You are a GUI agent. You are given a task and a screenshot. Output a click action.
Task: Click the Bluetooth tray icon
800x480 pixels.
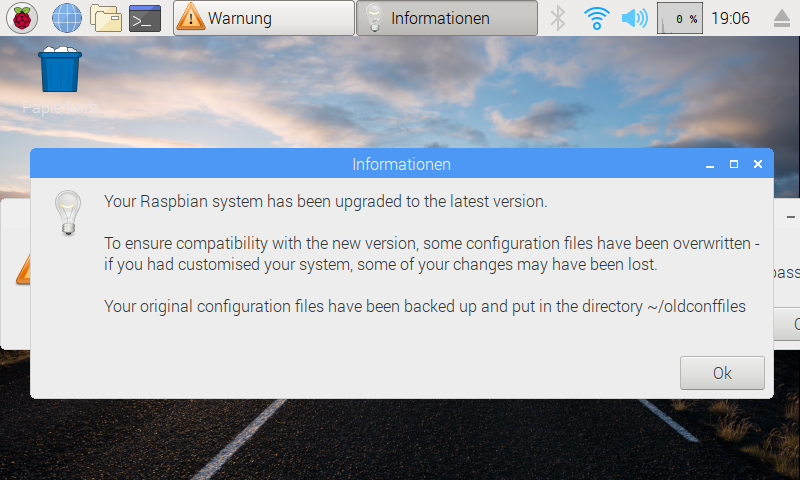tap(559, 17)
